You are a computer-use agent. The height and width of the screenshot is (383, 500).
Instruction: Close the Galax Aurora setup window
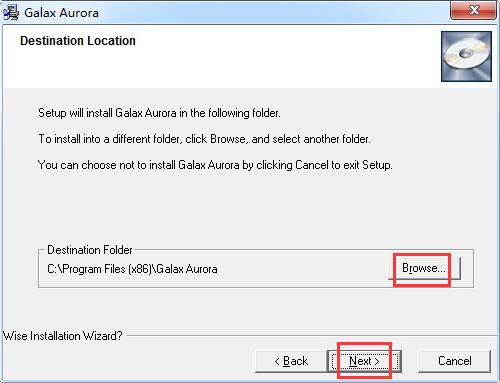tap(473, 10)
